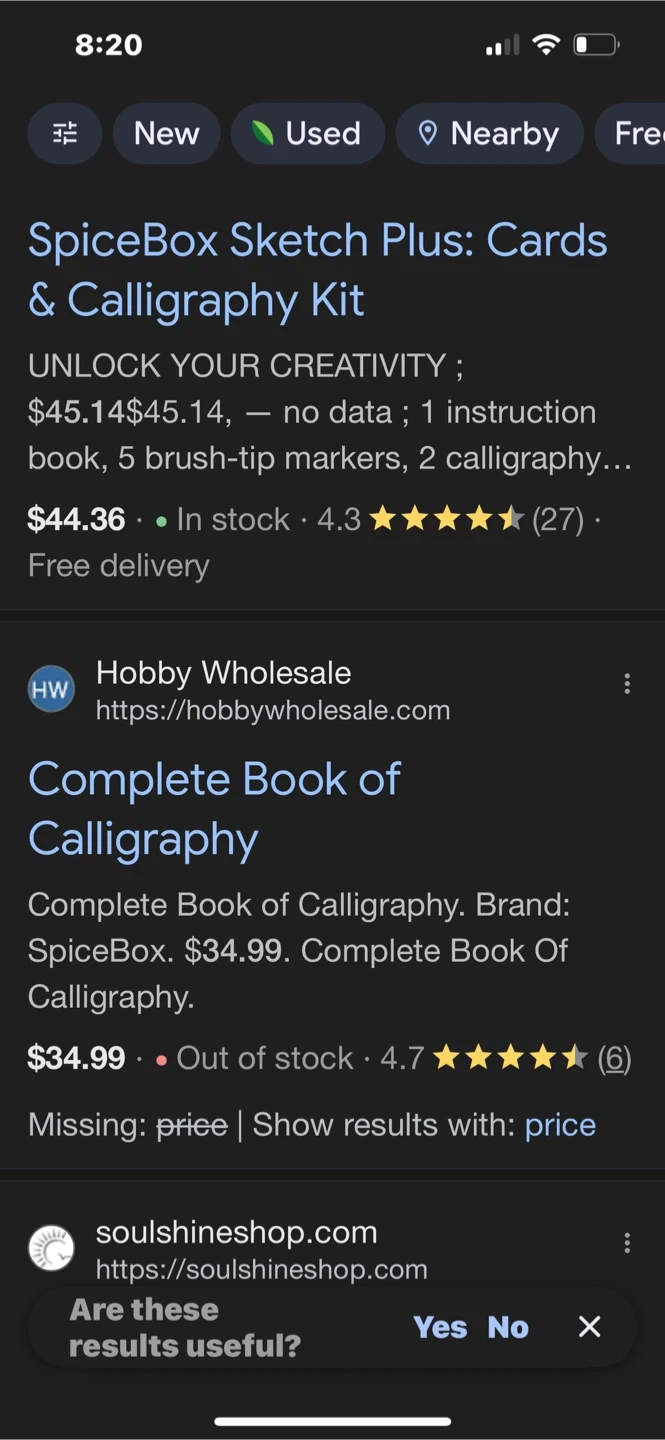The height and width of the screenshot is (1440, 665).
Task: Tap the location pin icon in Nearby
Action: [428, 134]
